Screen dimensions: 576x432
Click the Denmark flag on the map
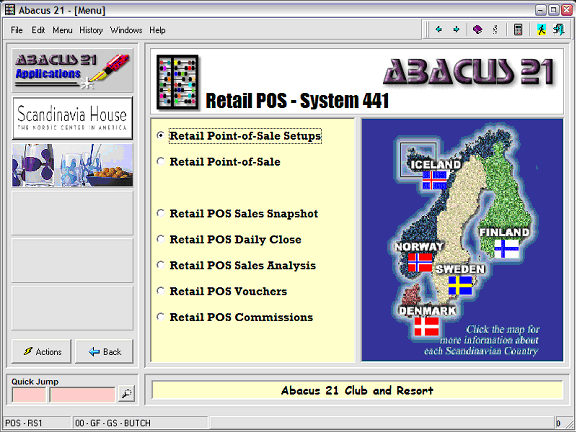coord(426,327)
